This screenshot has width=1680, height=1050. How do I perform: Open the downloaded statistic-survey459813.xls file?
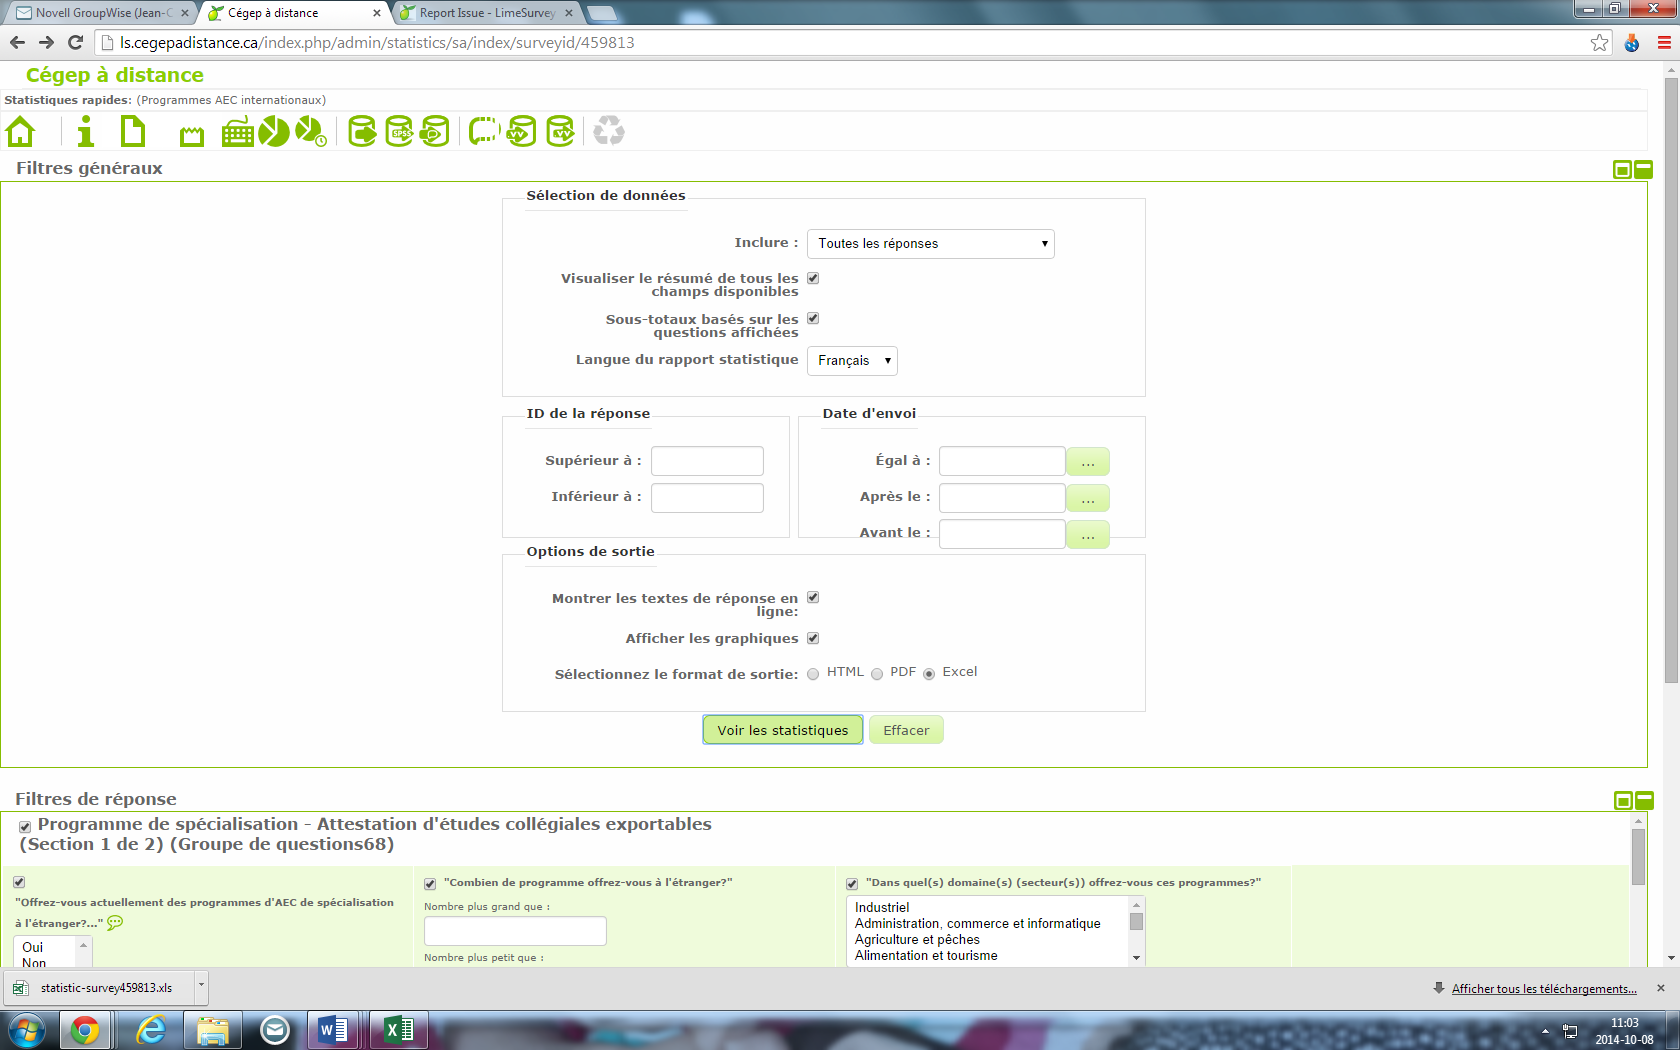[x=98, y=988]
